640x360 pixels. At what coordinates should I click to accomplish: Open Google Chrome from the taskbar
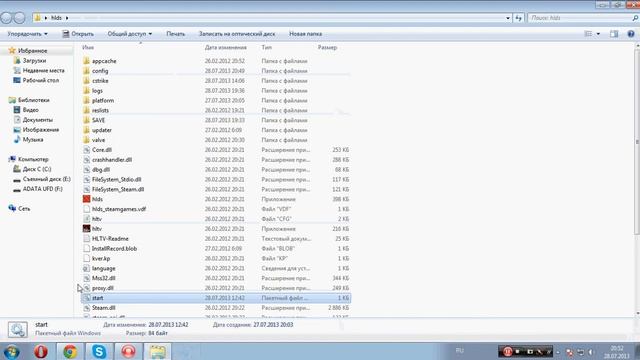click(70, 351)
